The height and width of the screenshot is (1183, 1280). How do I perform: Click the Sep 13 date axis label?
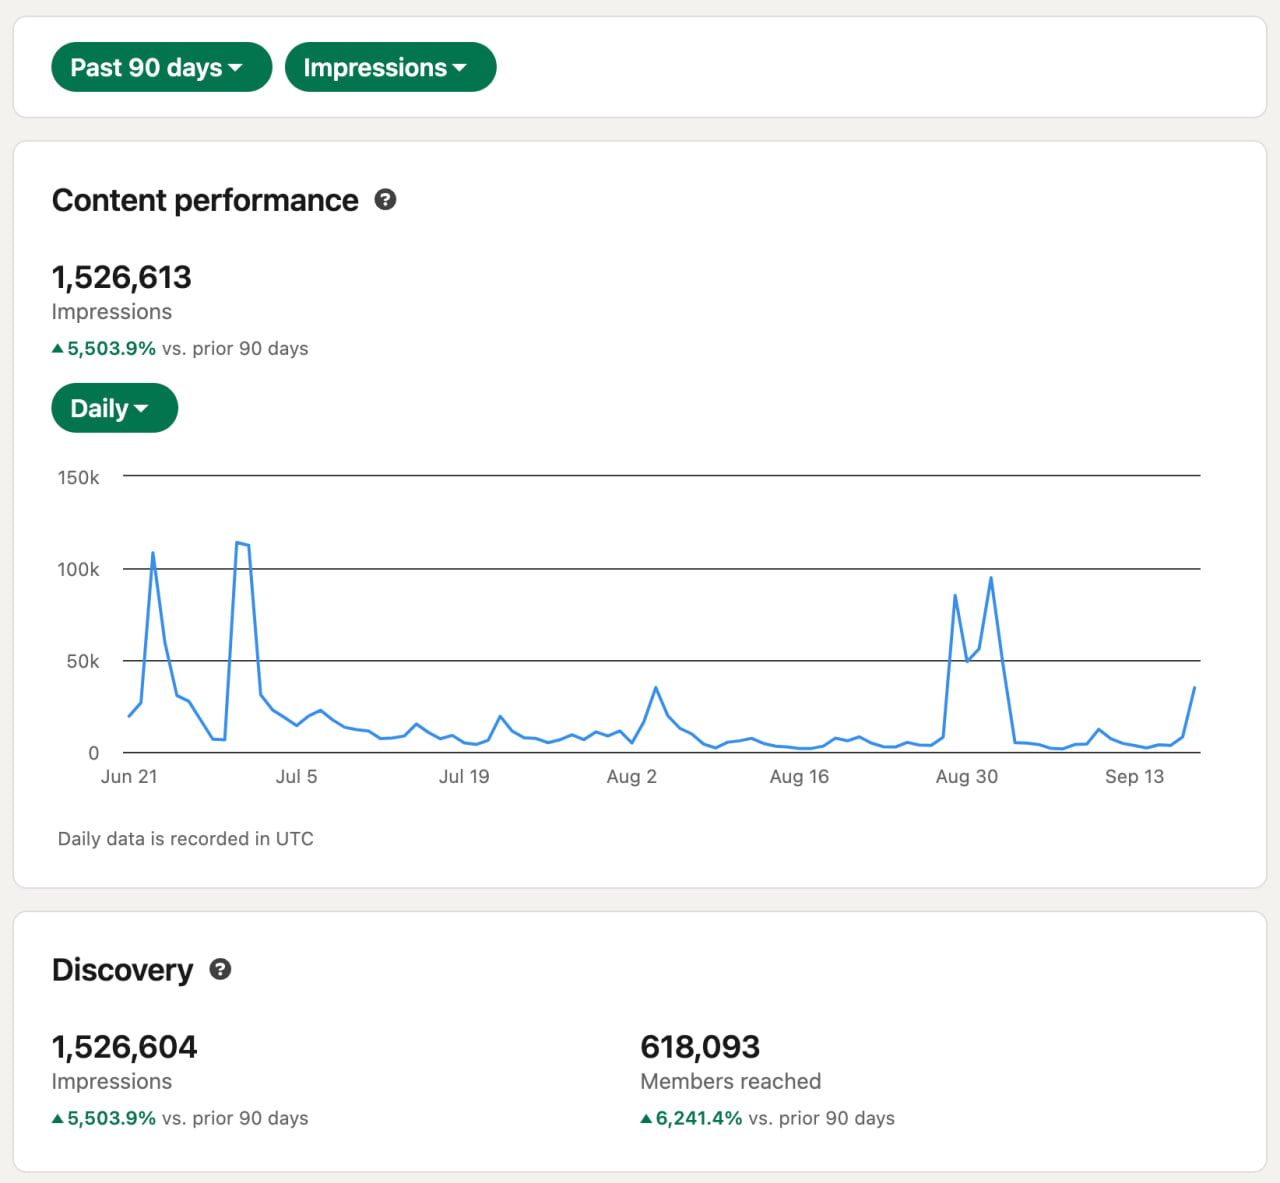1134,777
